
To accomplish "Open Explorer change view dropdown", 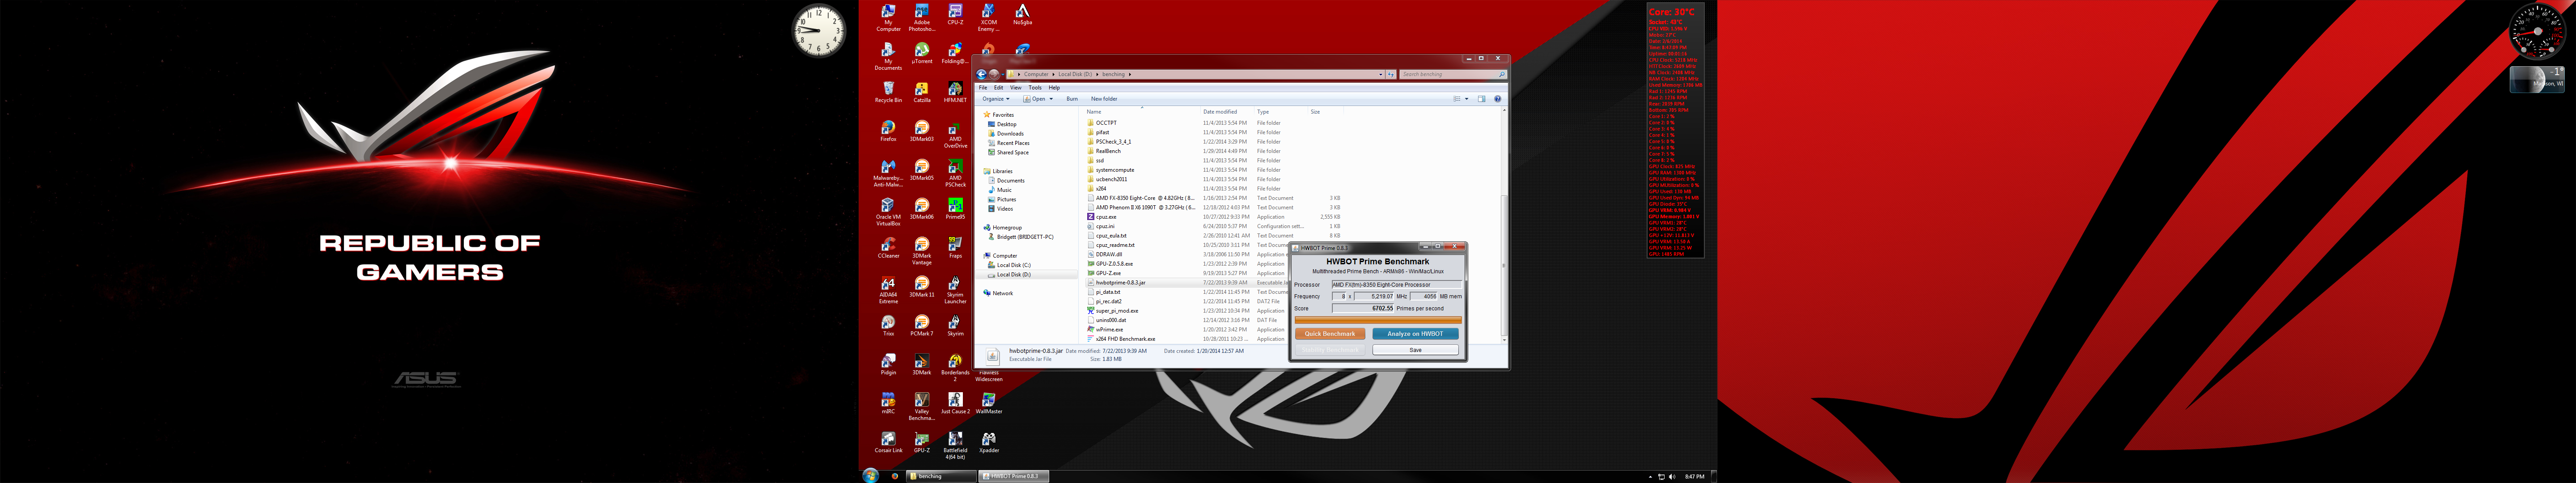I will point(1466,99).
